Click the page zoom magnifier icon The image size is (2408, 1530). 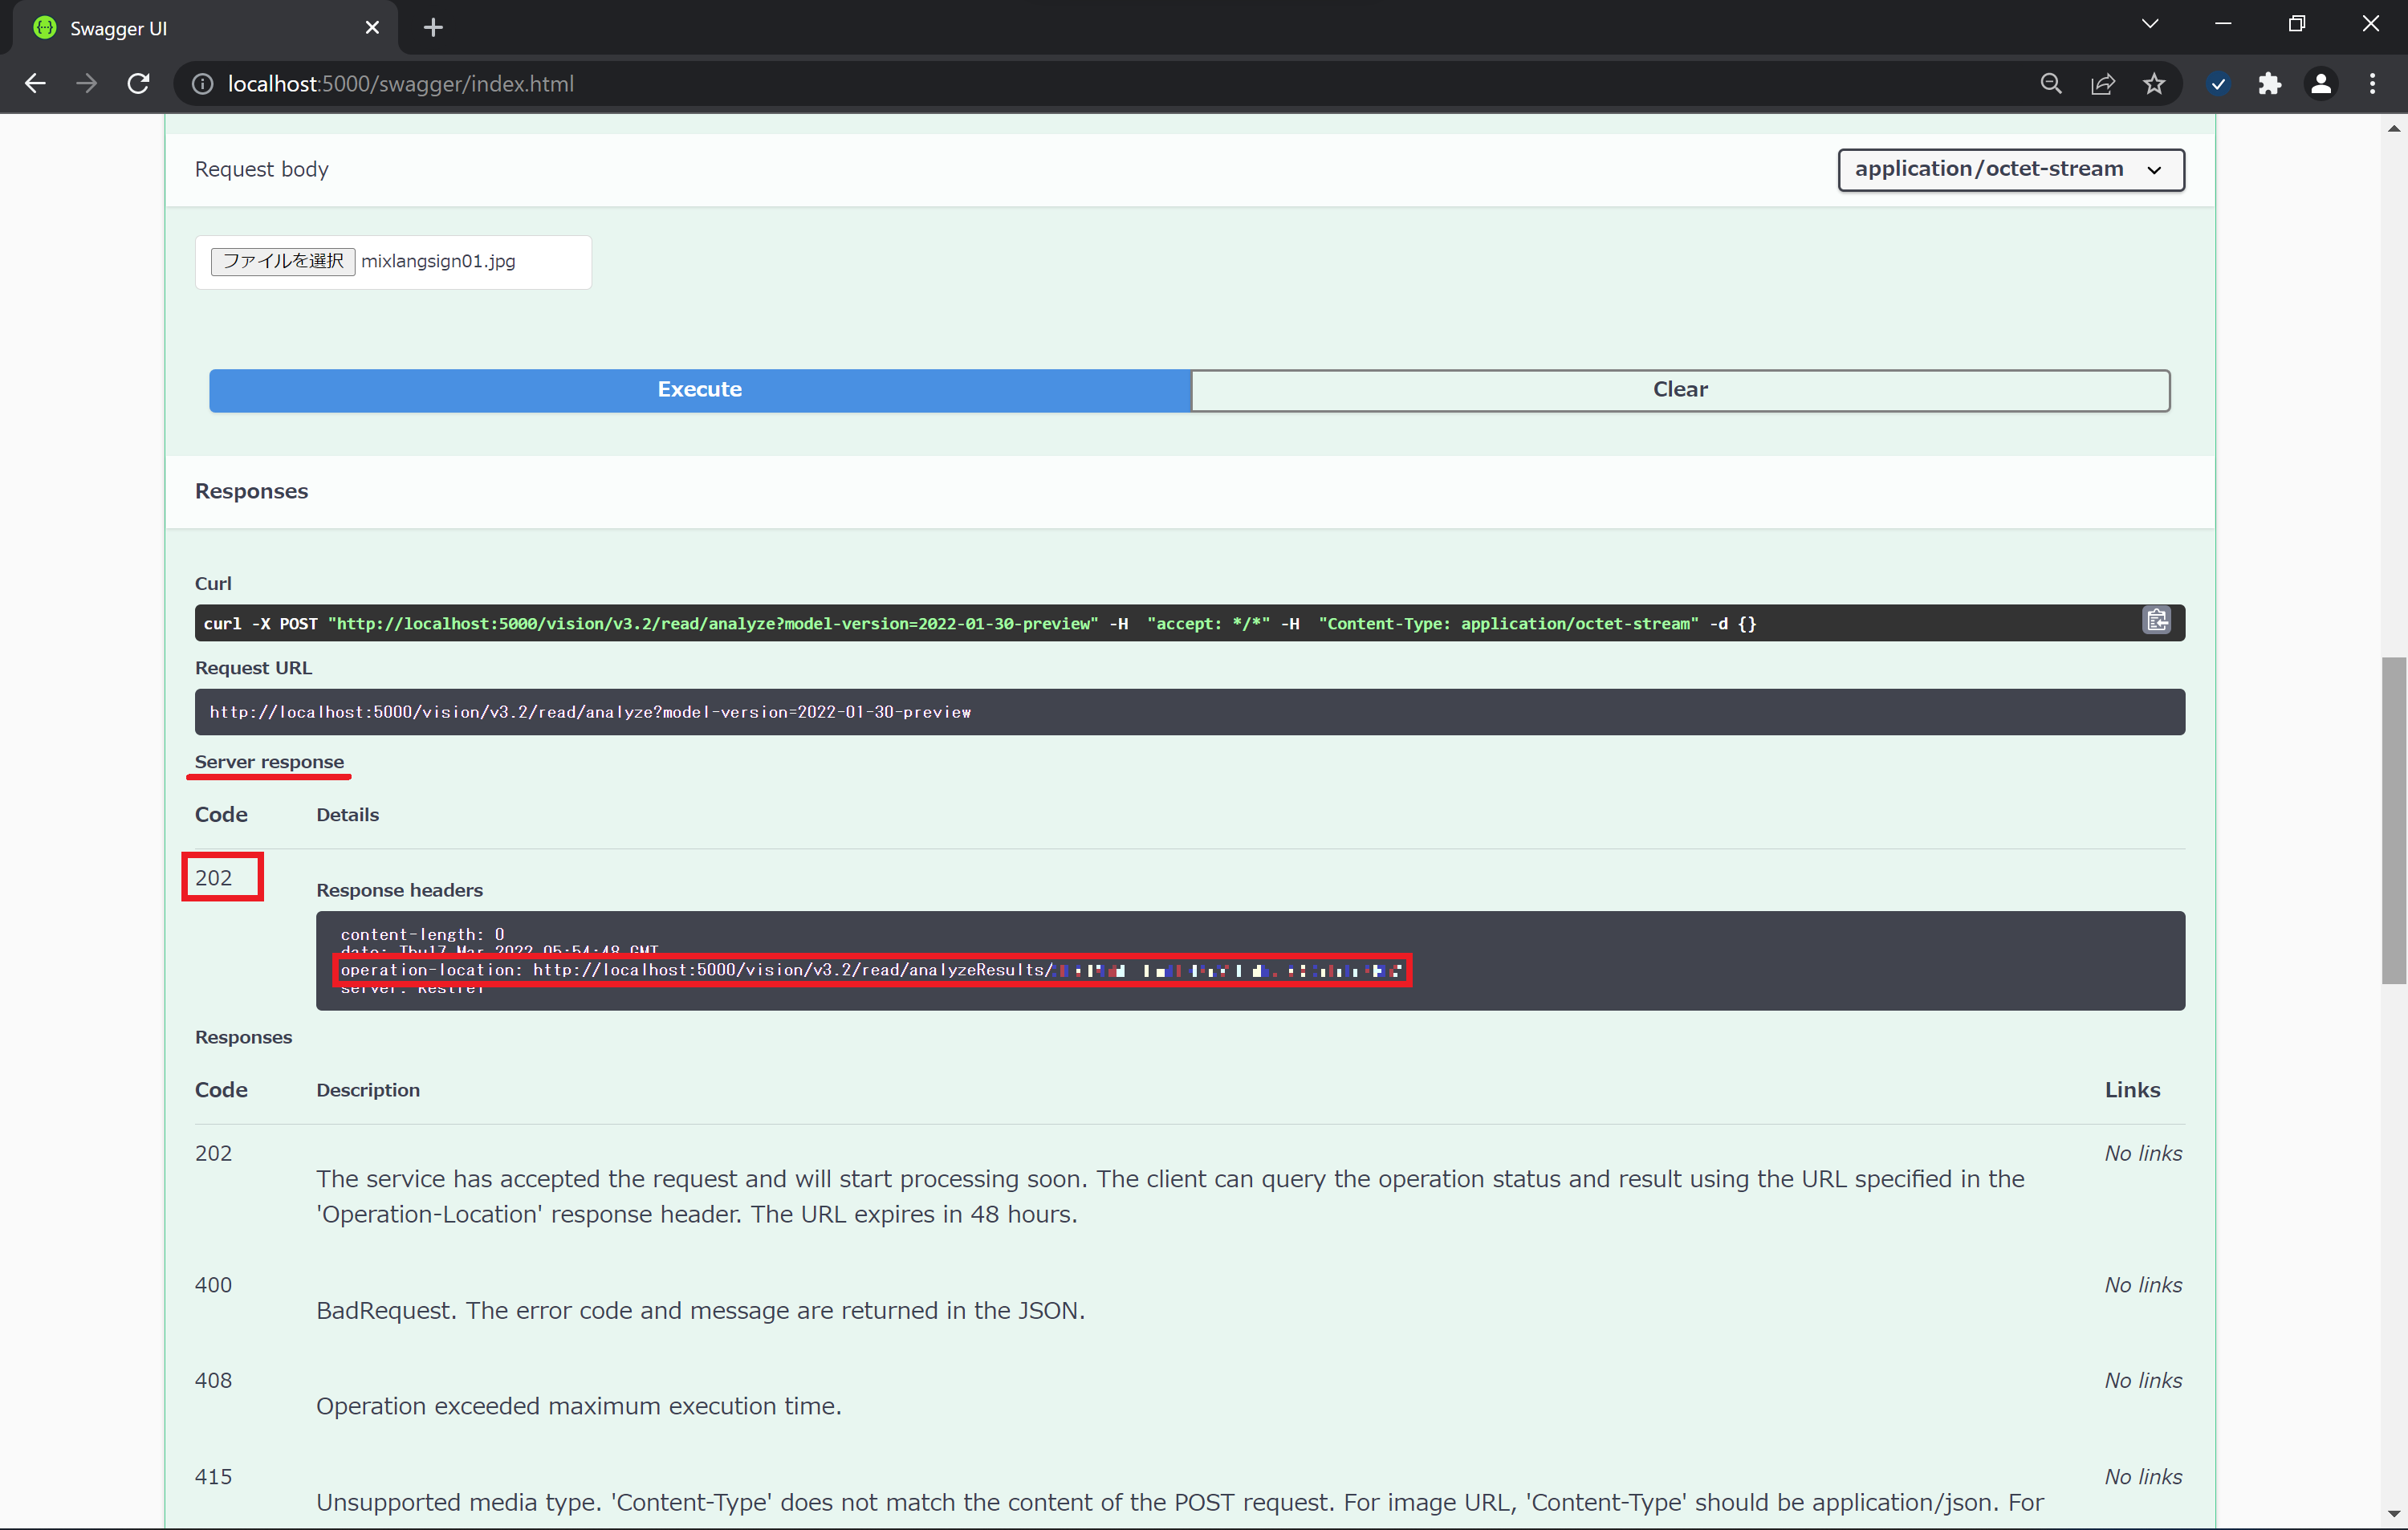point(2050,84)
